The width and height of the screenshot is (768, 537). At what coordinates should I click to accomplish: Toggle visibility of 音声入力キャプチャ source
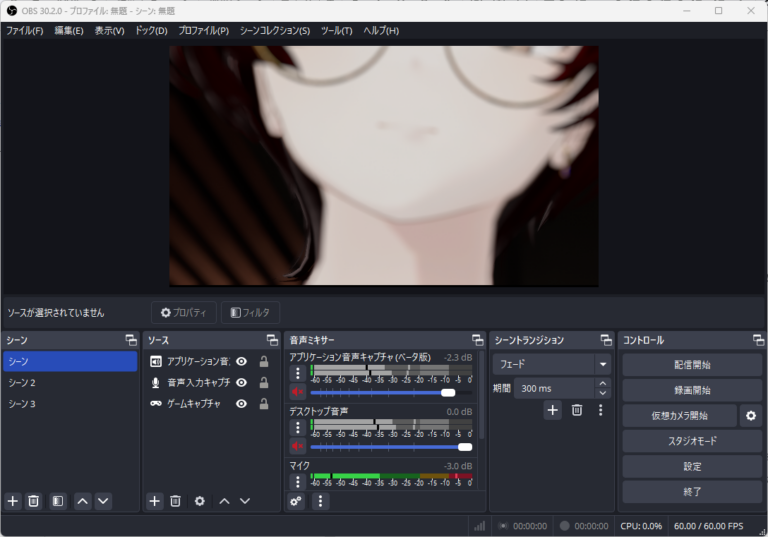pyautogui.click(x=241, y=383)
